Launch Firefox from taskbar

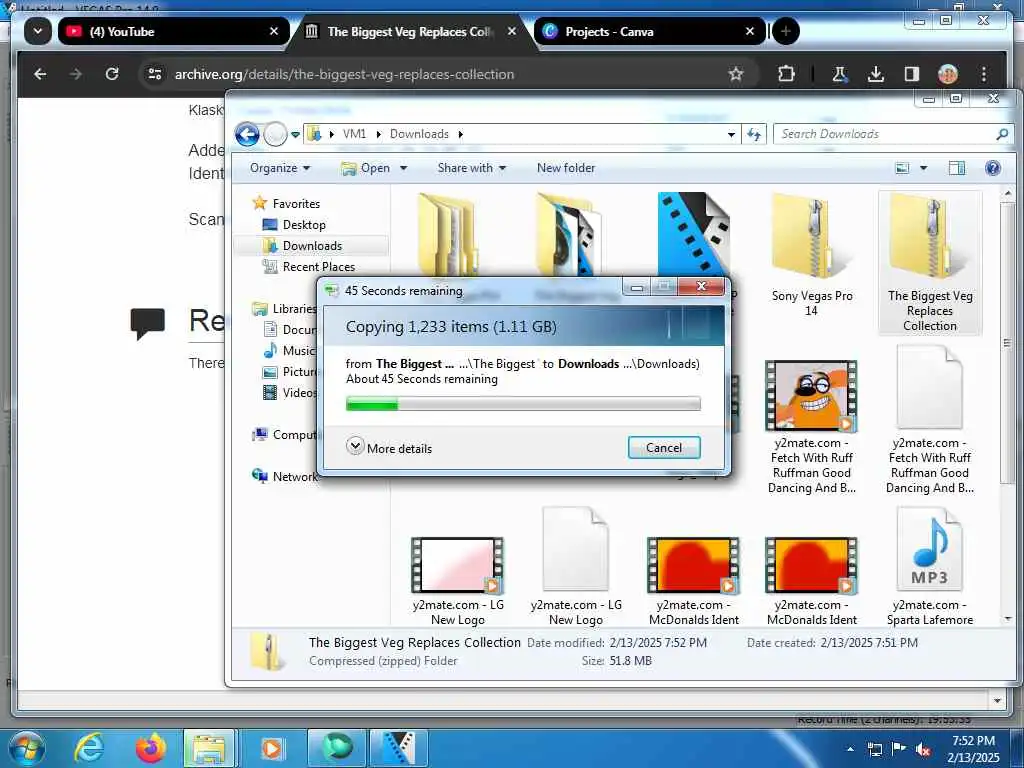pos(150,748)
